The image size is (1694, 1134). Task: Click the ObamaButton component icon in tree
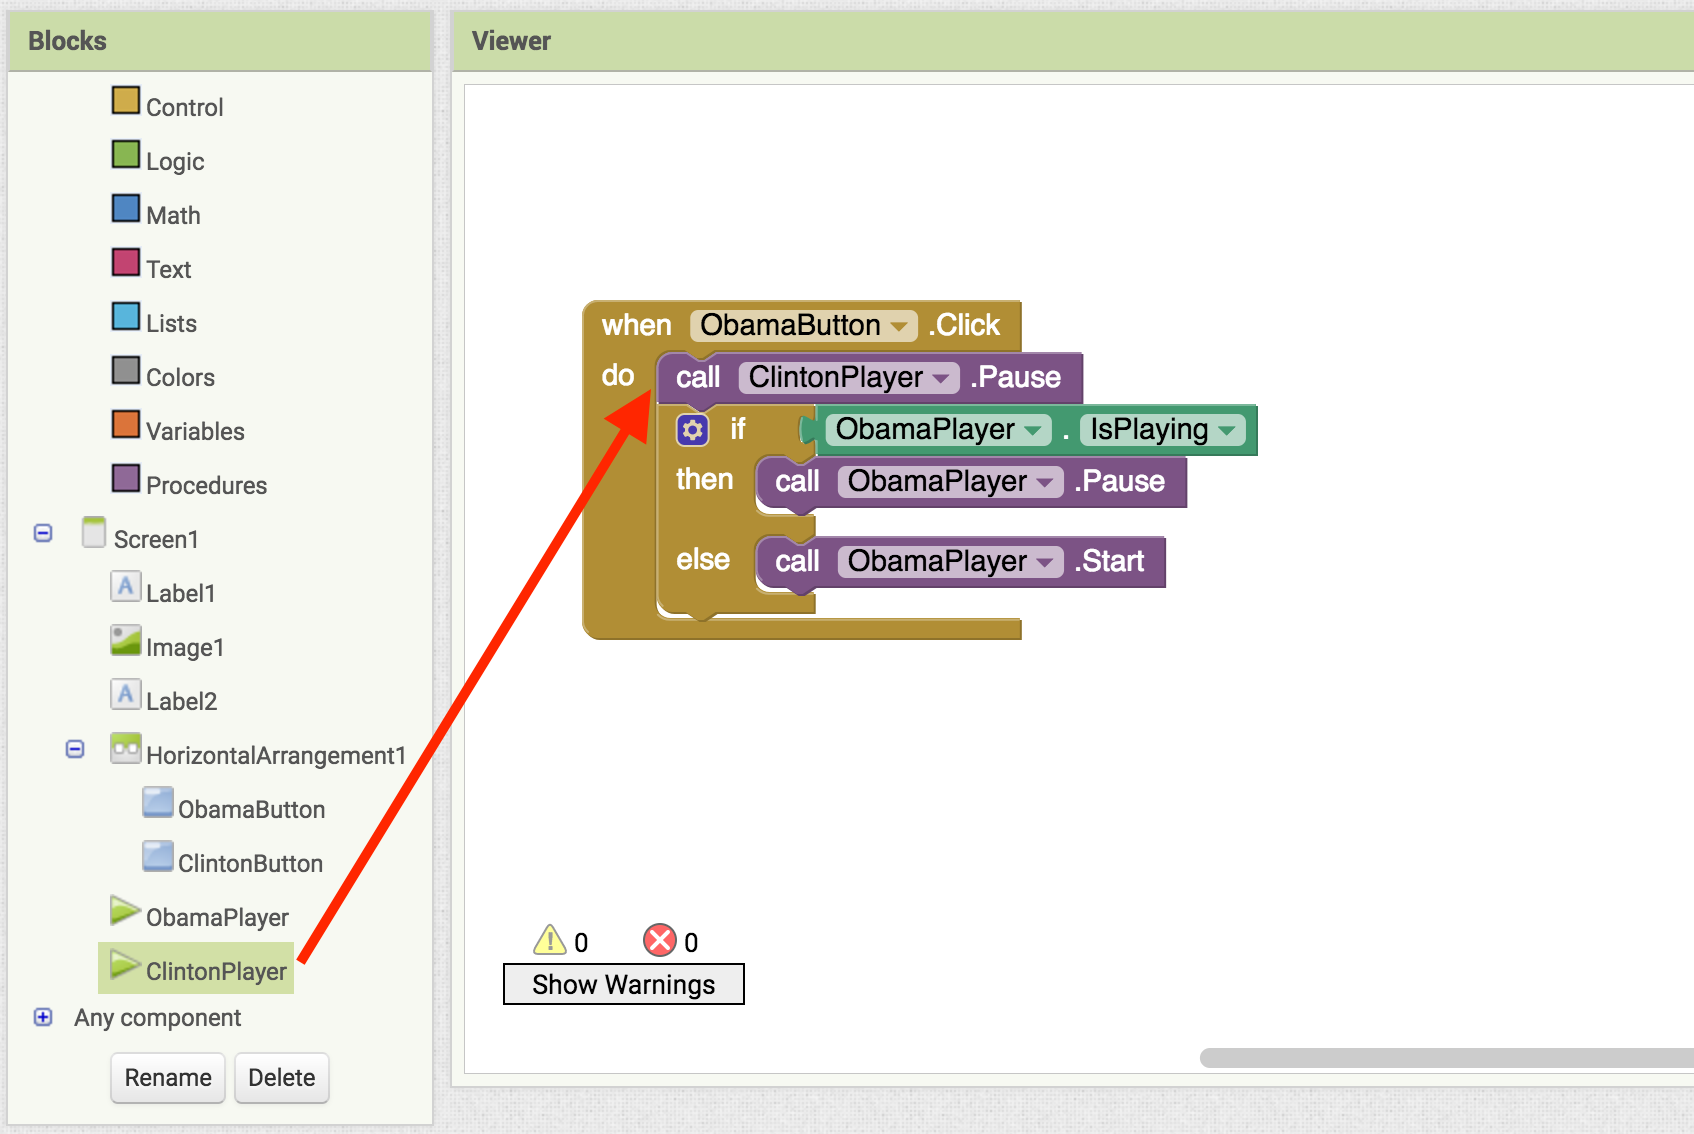(158, 803)
